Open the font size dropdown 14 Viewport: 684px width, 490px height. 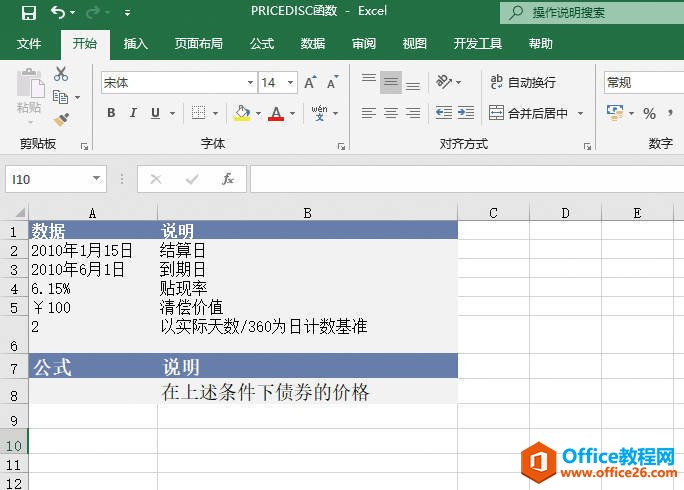(290, 82)
